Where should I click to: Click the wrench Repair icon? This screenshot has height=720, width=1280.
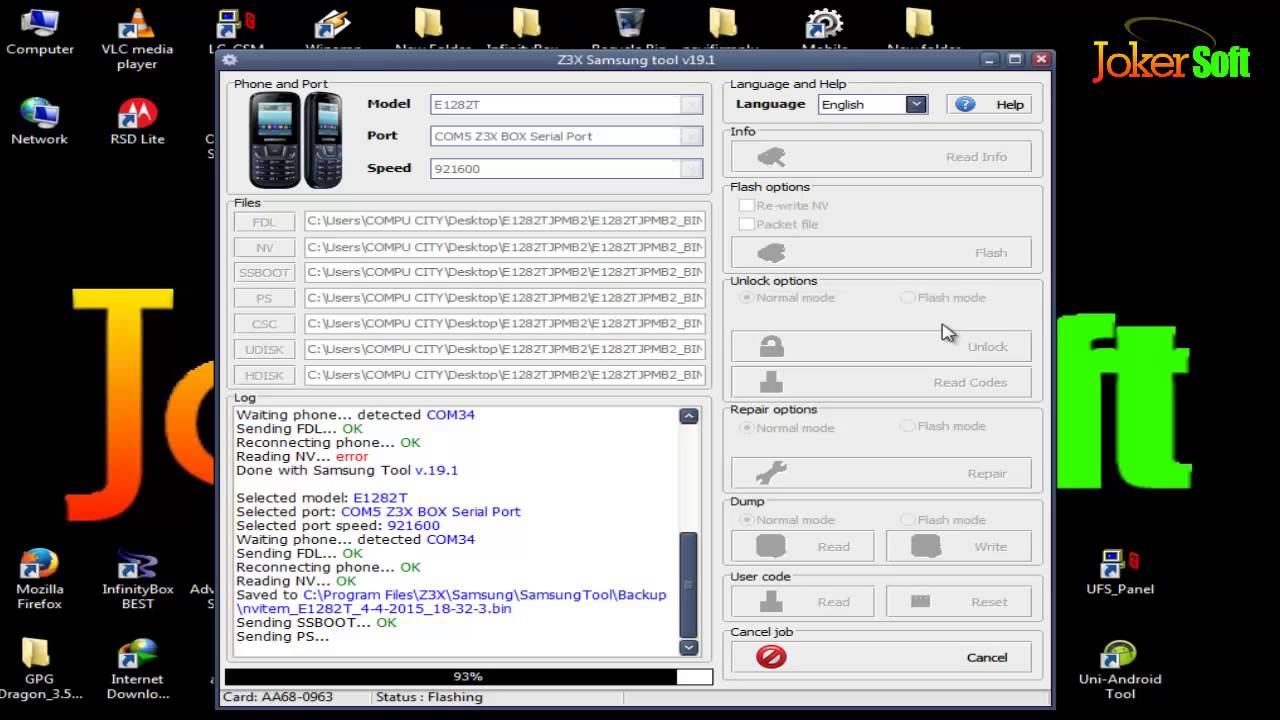pyautogui.click(x=771, y=473)
